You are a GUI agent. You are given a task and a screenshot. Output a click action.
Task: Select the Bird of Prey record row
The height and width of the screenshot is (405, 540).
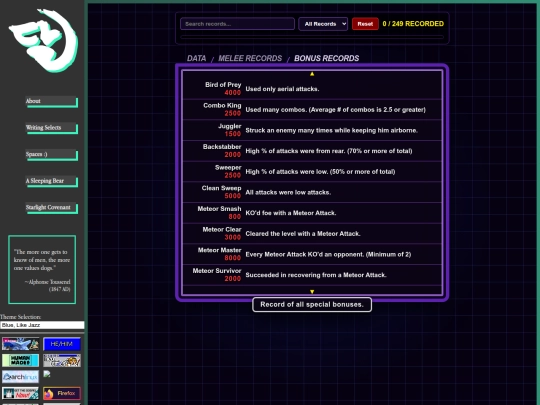coord(312,89)
